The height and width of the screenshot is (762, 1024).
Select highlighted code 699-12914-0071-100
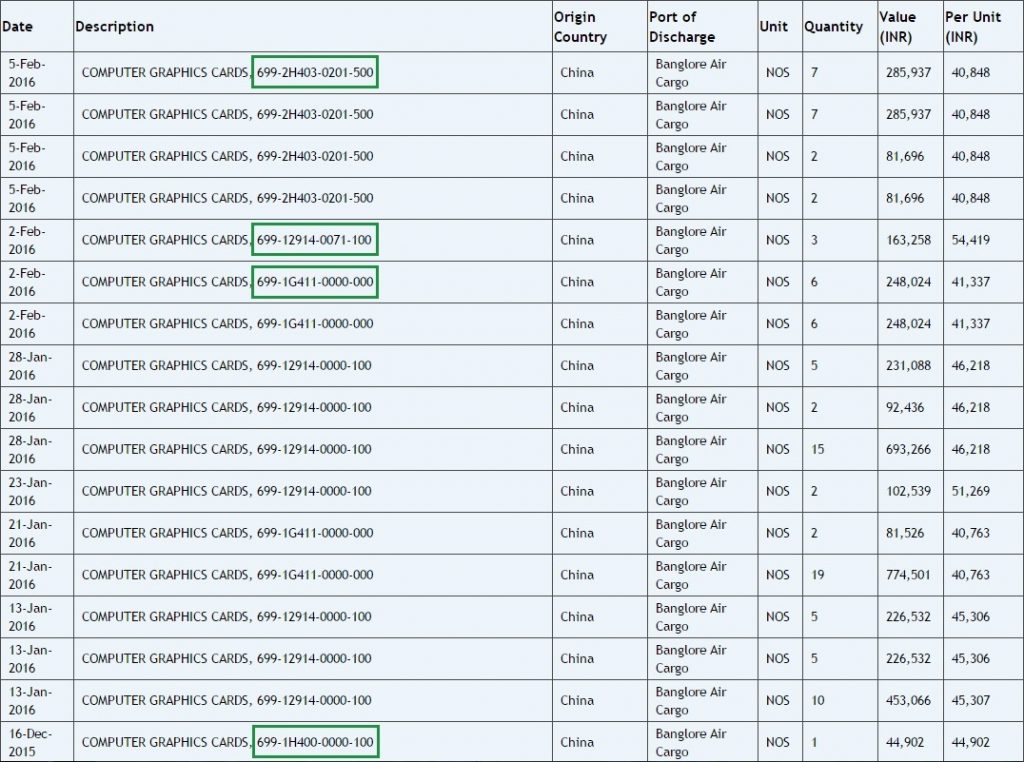[x=315, y=240]
